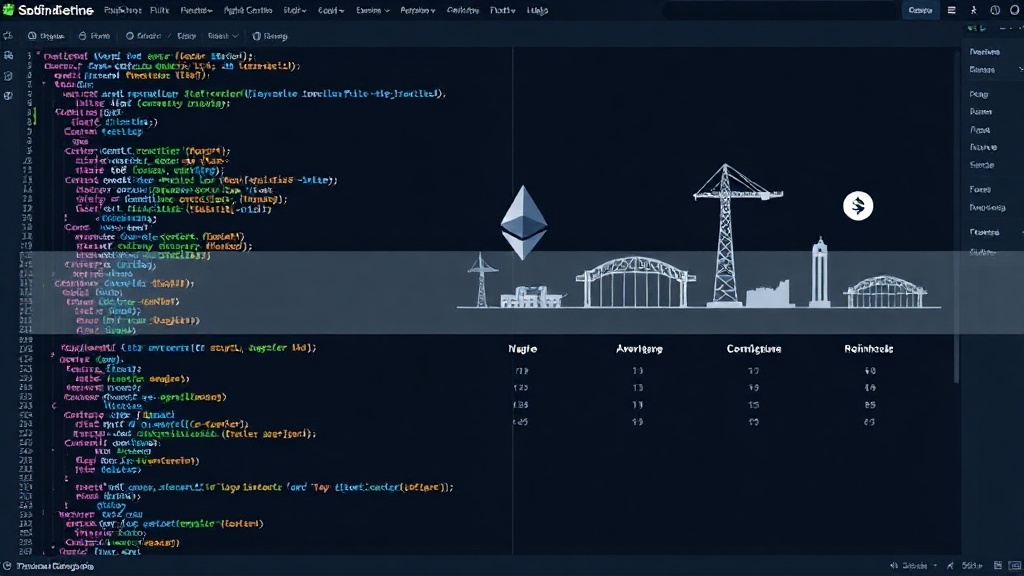Open the toolbar dropdown with the chevron arrow

click(x=223, y=36)
